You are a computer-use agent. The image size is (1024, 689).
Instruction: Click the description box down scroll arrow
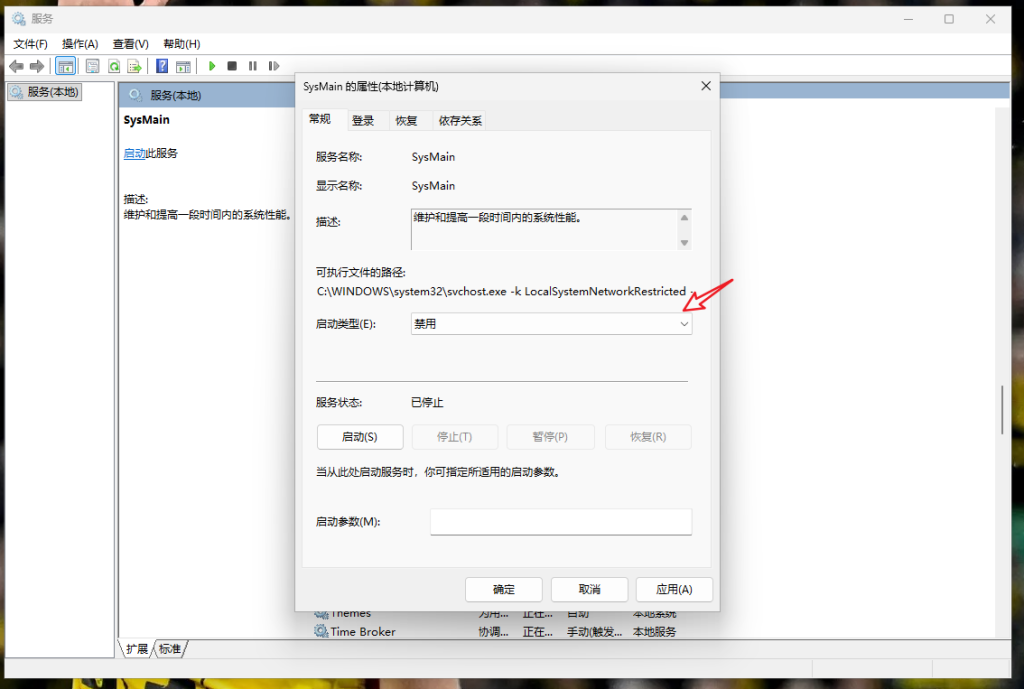click(684, 242)
